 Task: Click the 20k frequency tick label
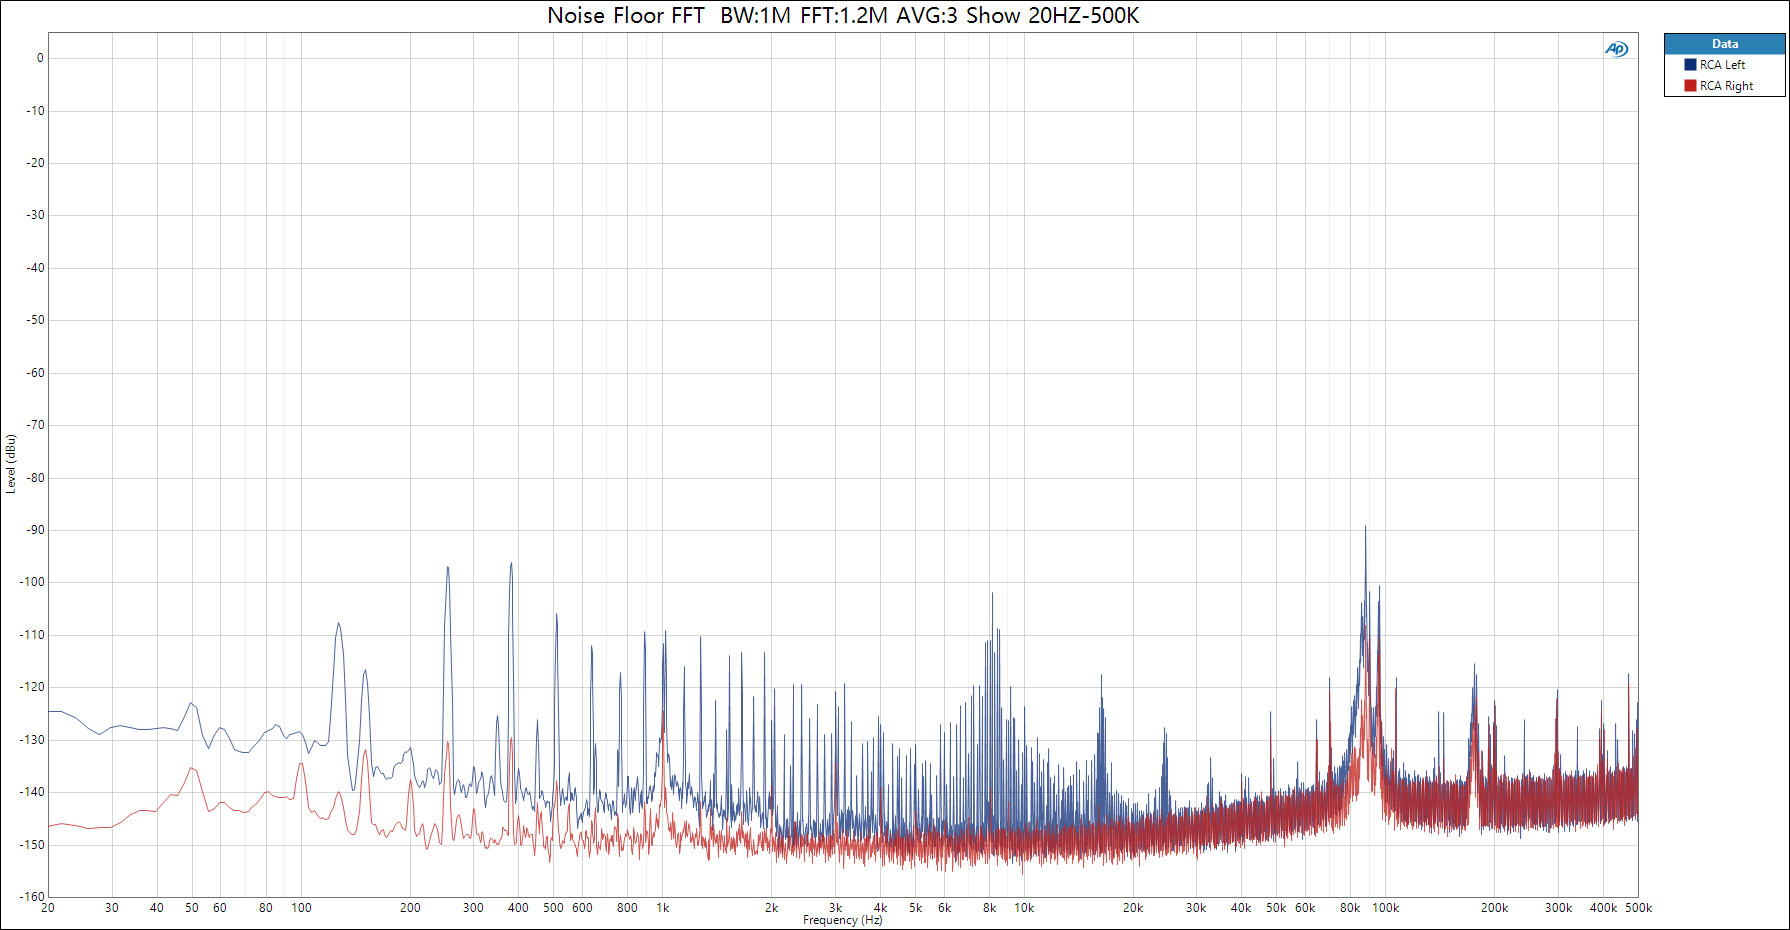click(1132, 908)
